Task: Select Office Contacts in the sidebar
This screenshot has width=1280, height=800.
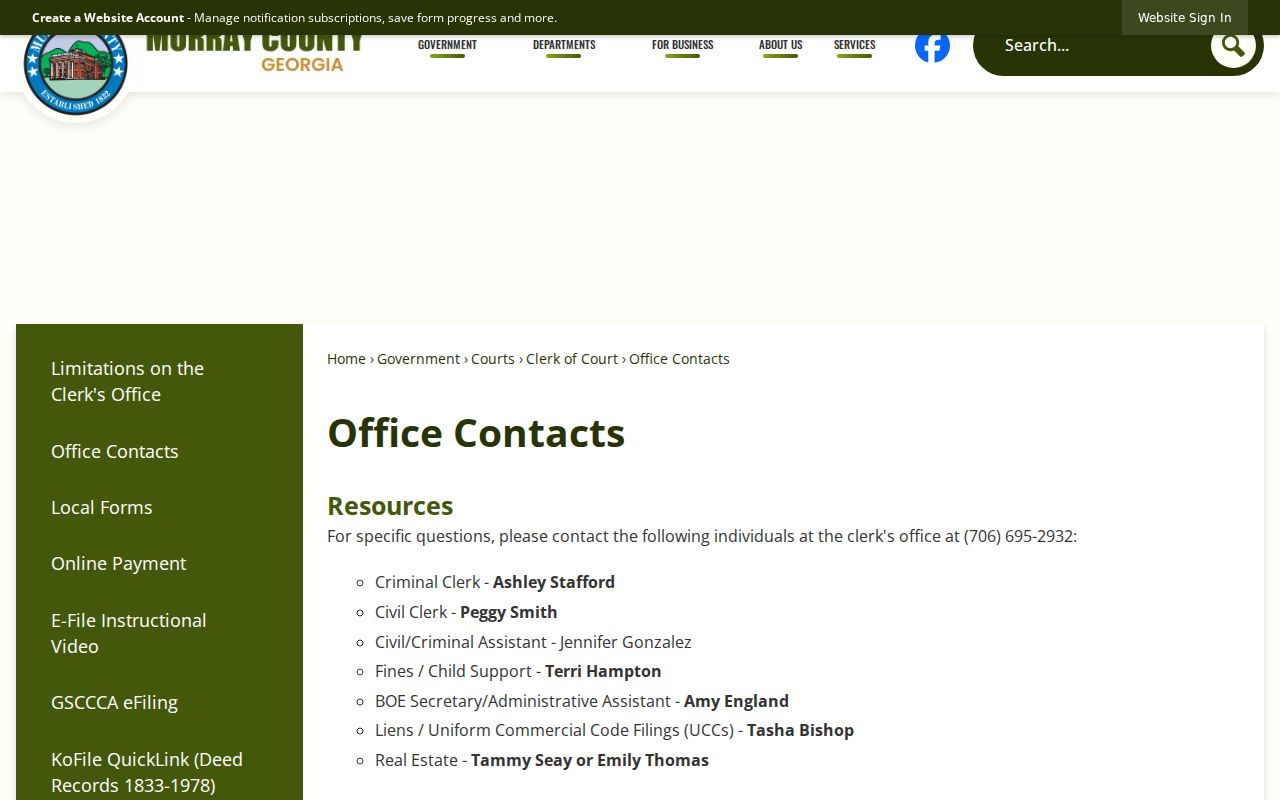Action: point(159,451)
